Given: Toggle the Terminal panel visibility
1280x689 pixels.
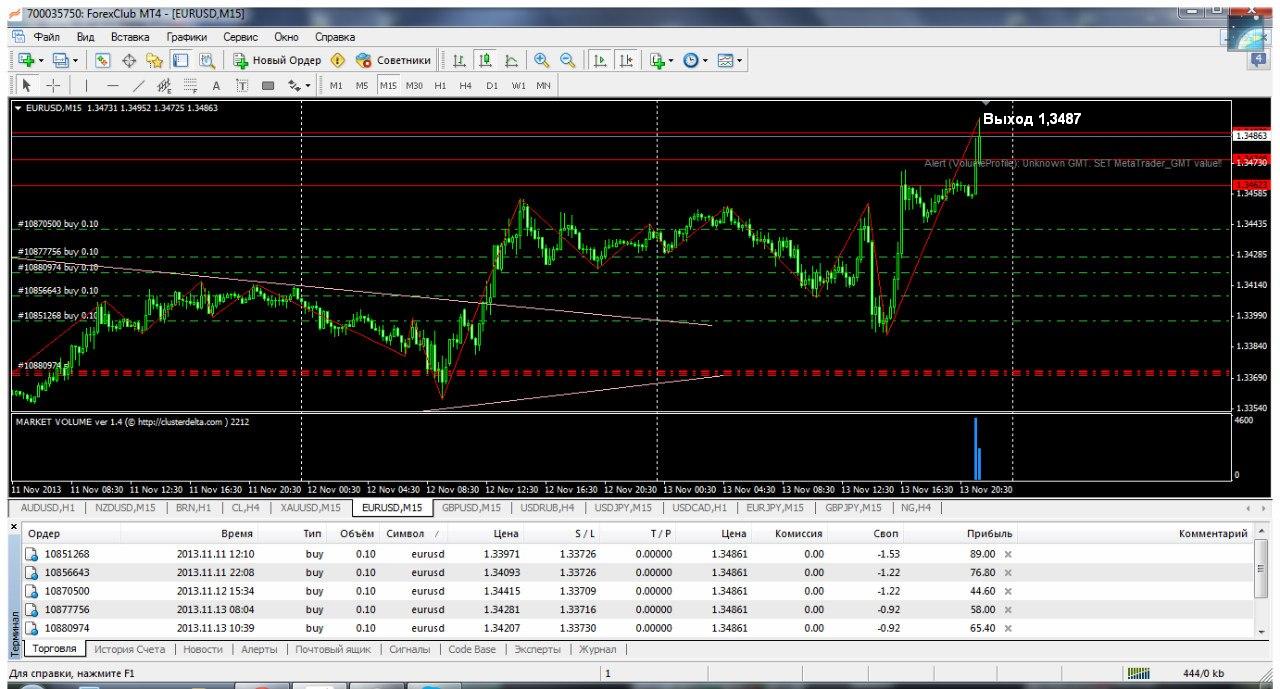Looking at the screenshot, I should (x=181, y=60).
